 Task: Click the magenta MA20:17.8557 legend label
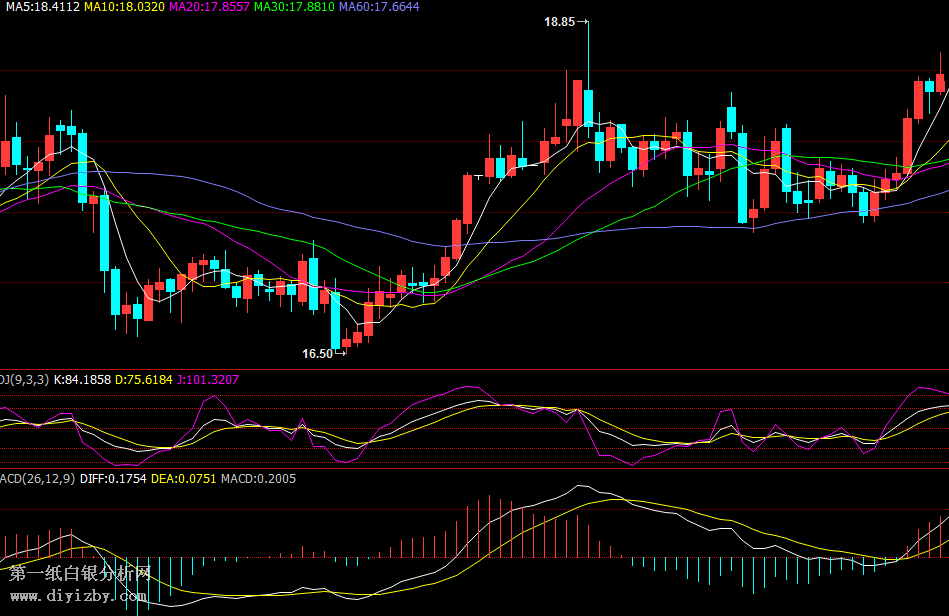[x=209, y=7]
